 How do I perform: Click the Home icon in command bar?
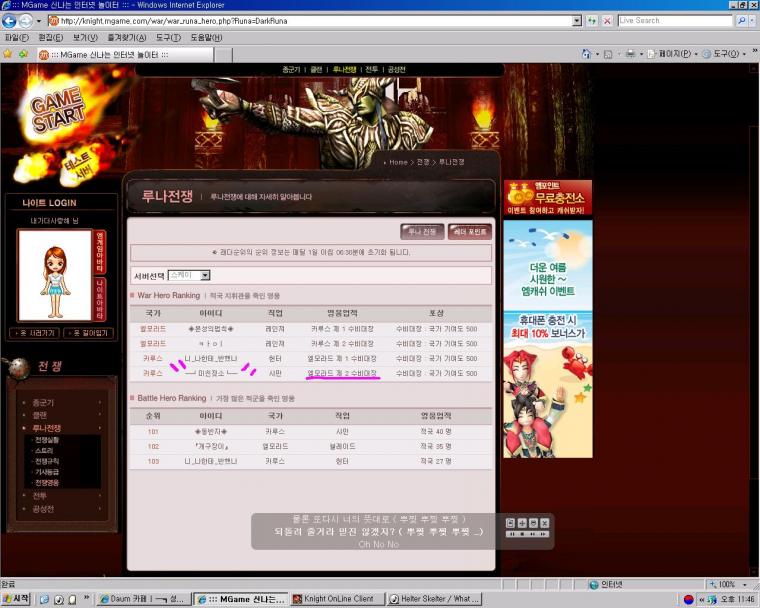point(586,54)
